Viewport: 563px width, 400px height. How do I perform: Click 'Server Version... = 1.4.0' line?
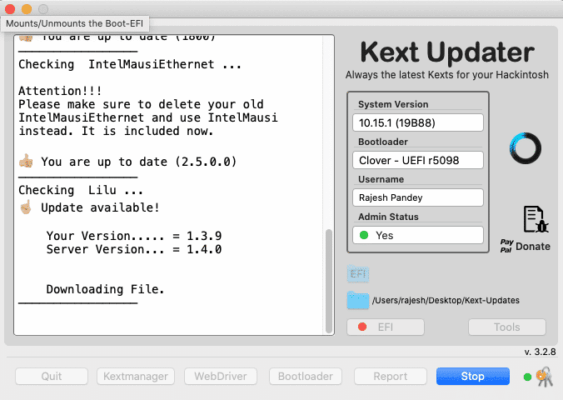pyautogui.click(x=134, y=249)
